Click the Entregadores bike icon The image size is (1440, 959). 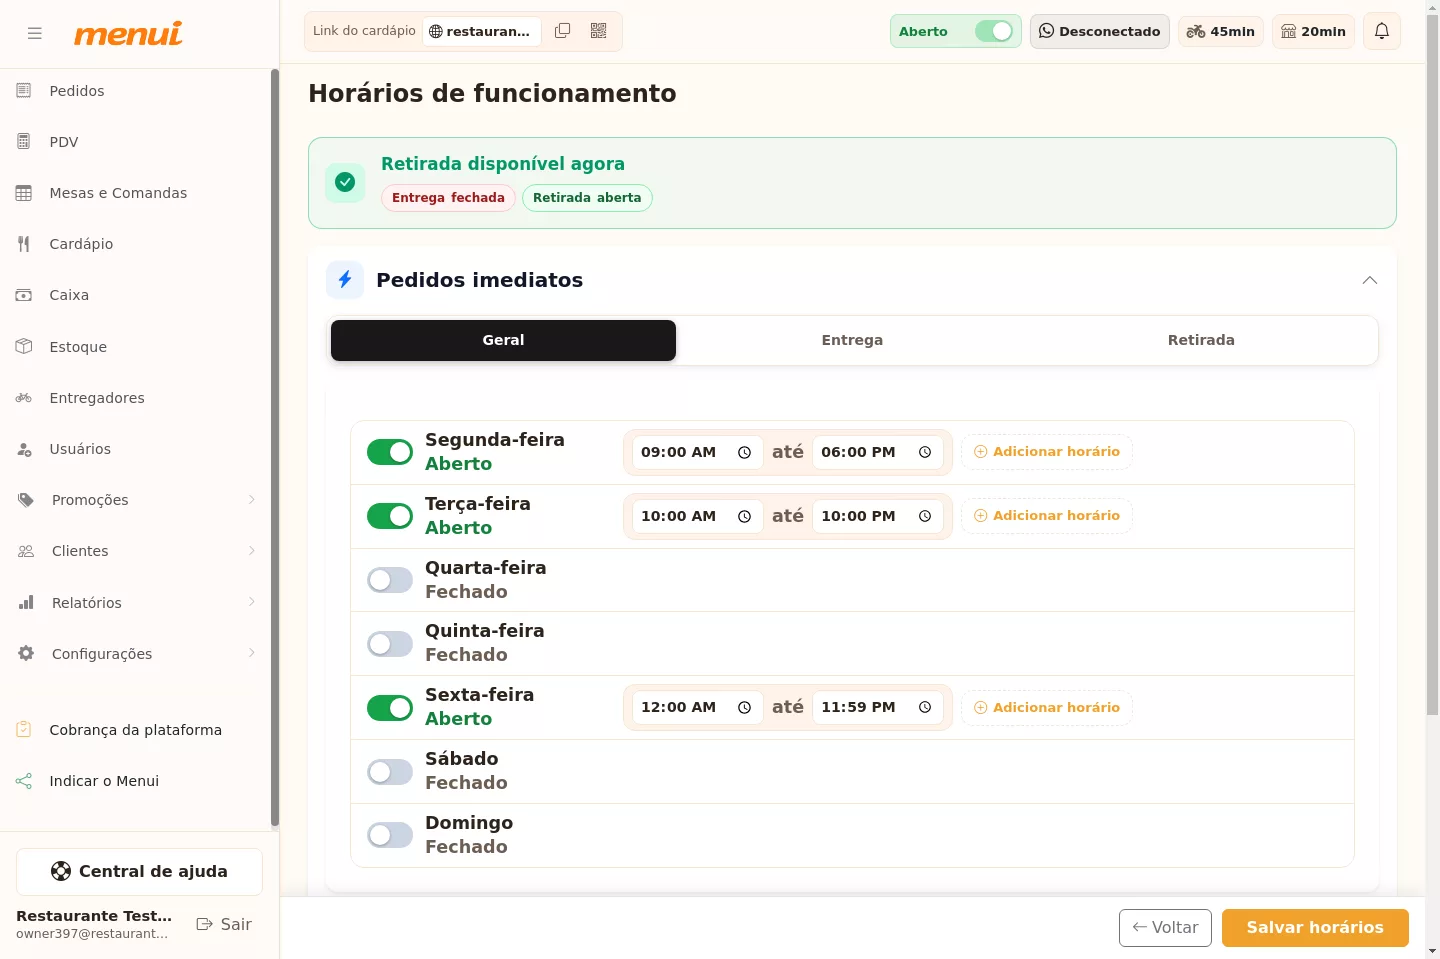click(24, 398)
